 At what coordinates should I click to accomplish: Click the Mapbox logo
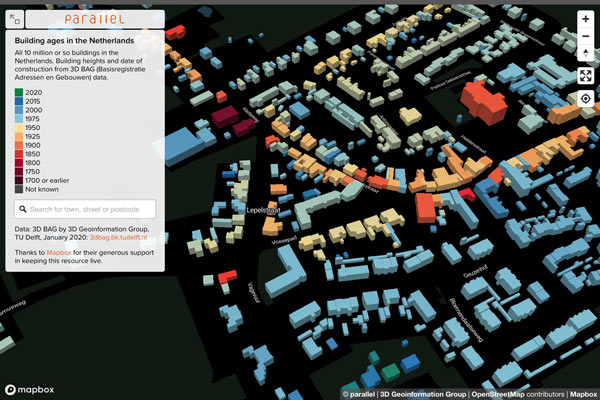point(29,389)
